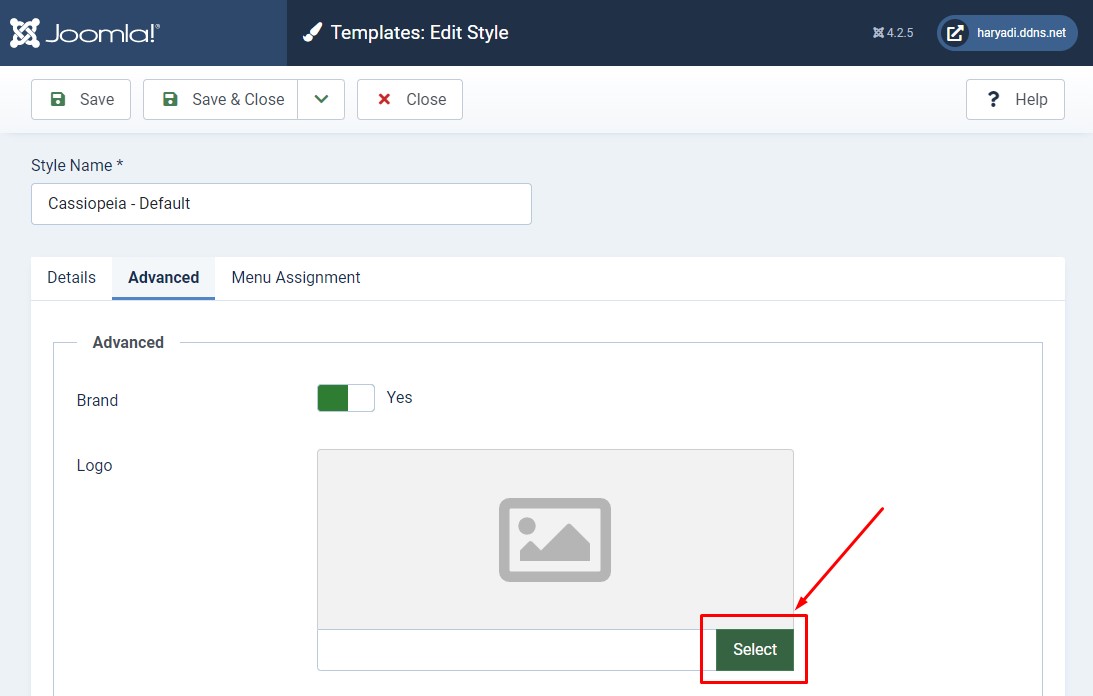
Task: Click the Yes label beside Brand switch
Action: click(x=399, y=397)
